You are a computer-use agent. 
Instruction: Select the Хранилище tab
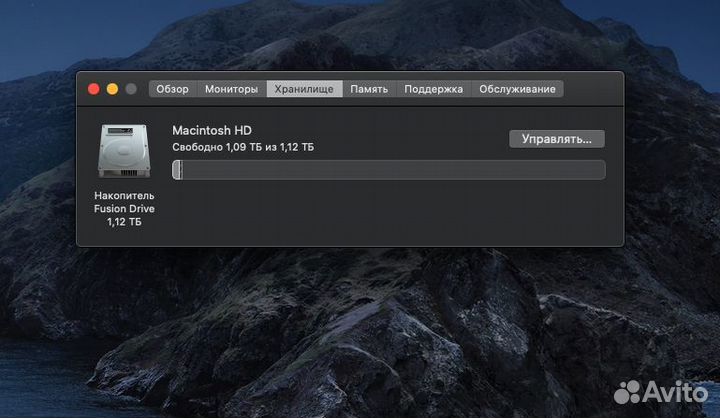point(304,89)
